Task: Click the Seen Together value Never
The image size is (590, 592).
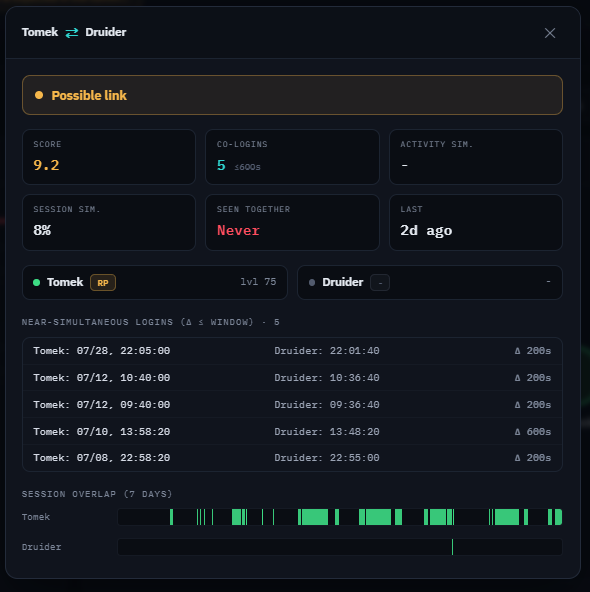Action: click(238, 230)
